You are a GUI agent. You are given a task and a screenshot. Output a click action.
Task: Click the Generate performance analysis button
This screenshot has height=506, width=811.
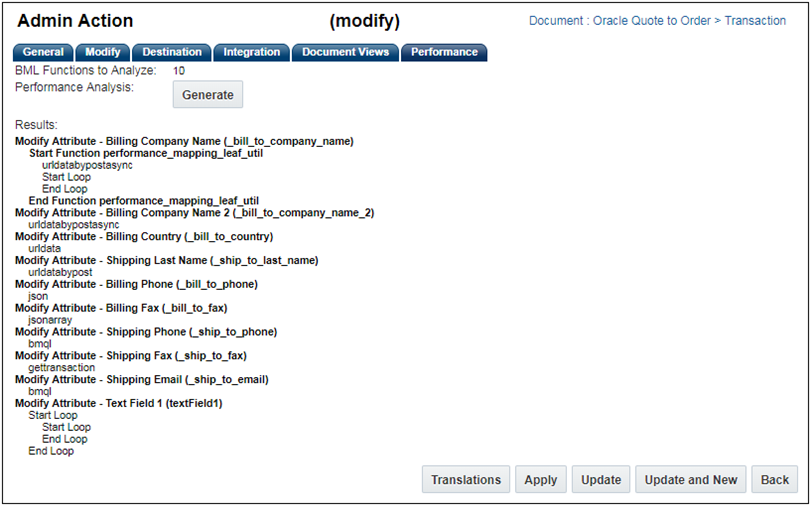208,95
